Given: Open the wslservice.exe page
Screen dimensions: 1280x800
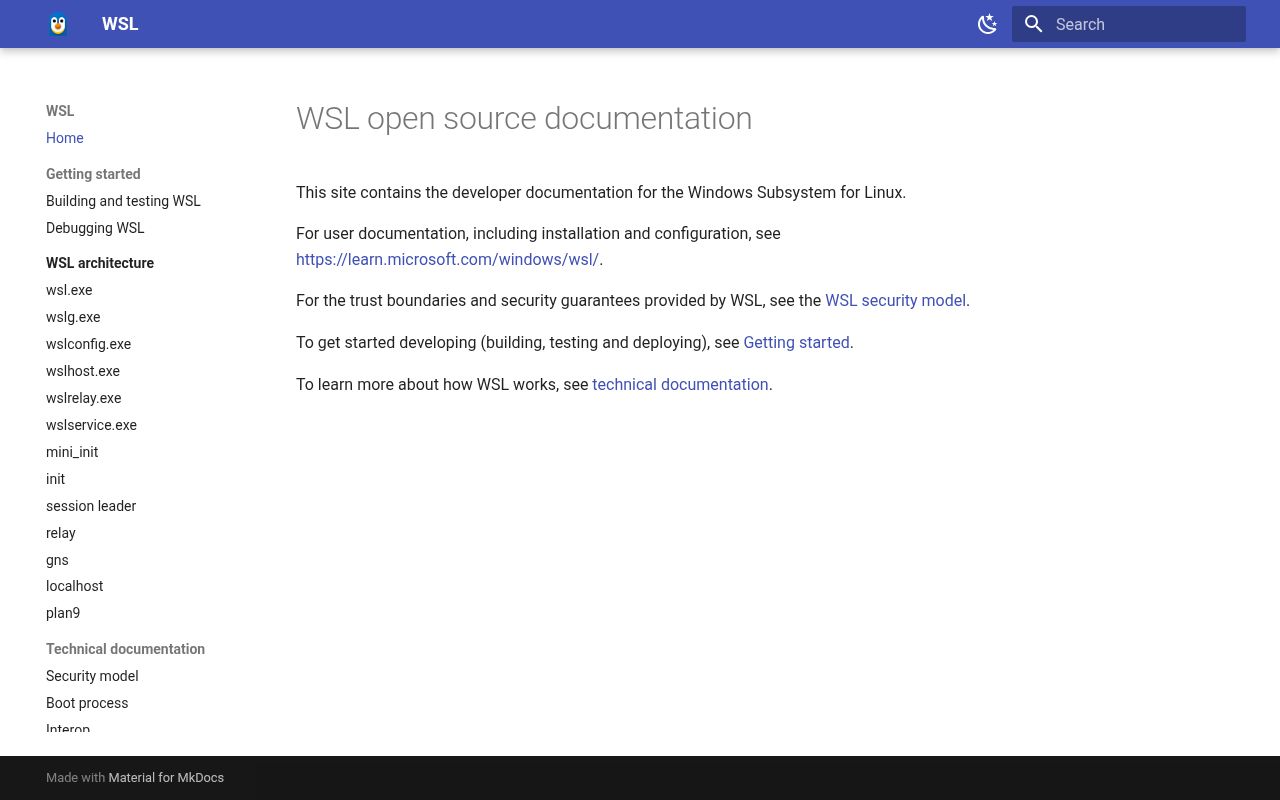Looking at the screenshot, I should (x=91, y=425).
